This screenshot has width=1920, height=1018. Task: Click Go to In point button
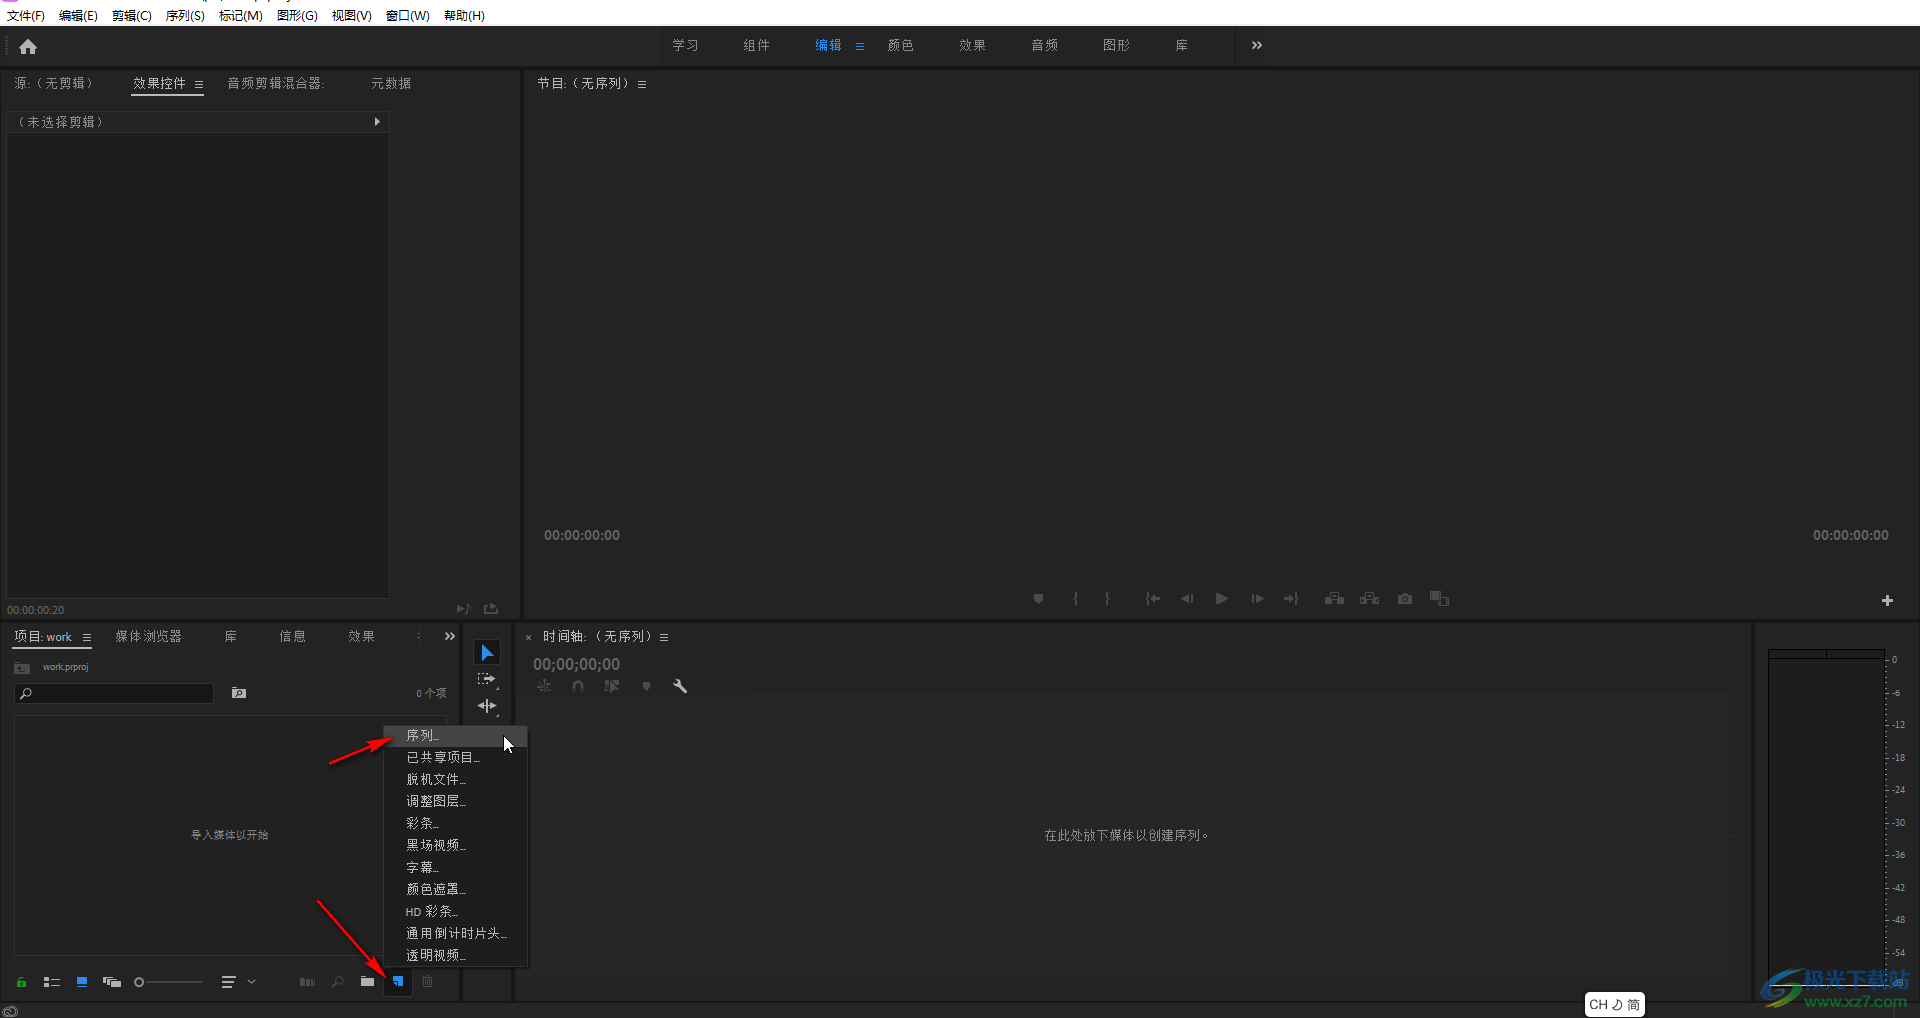coord(1152,599)
